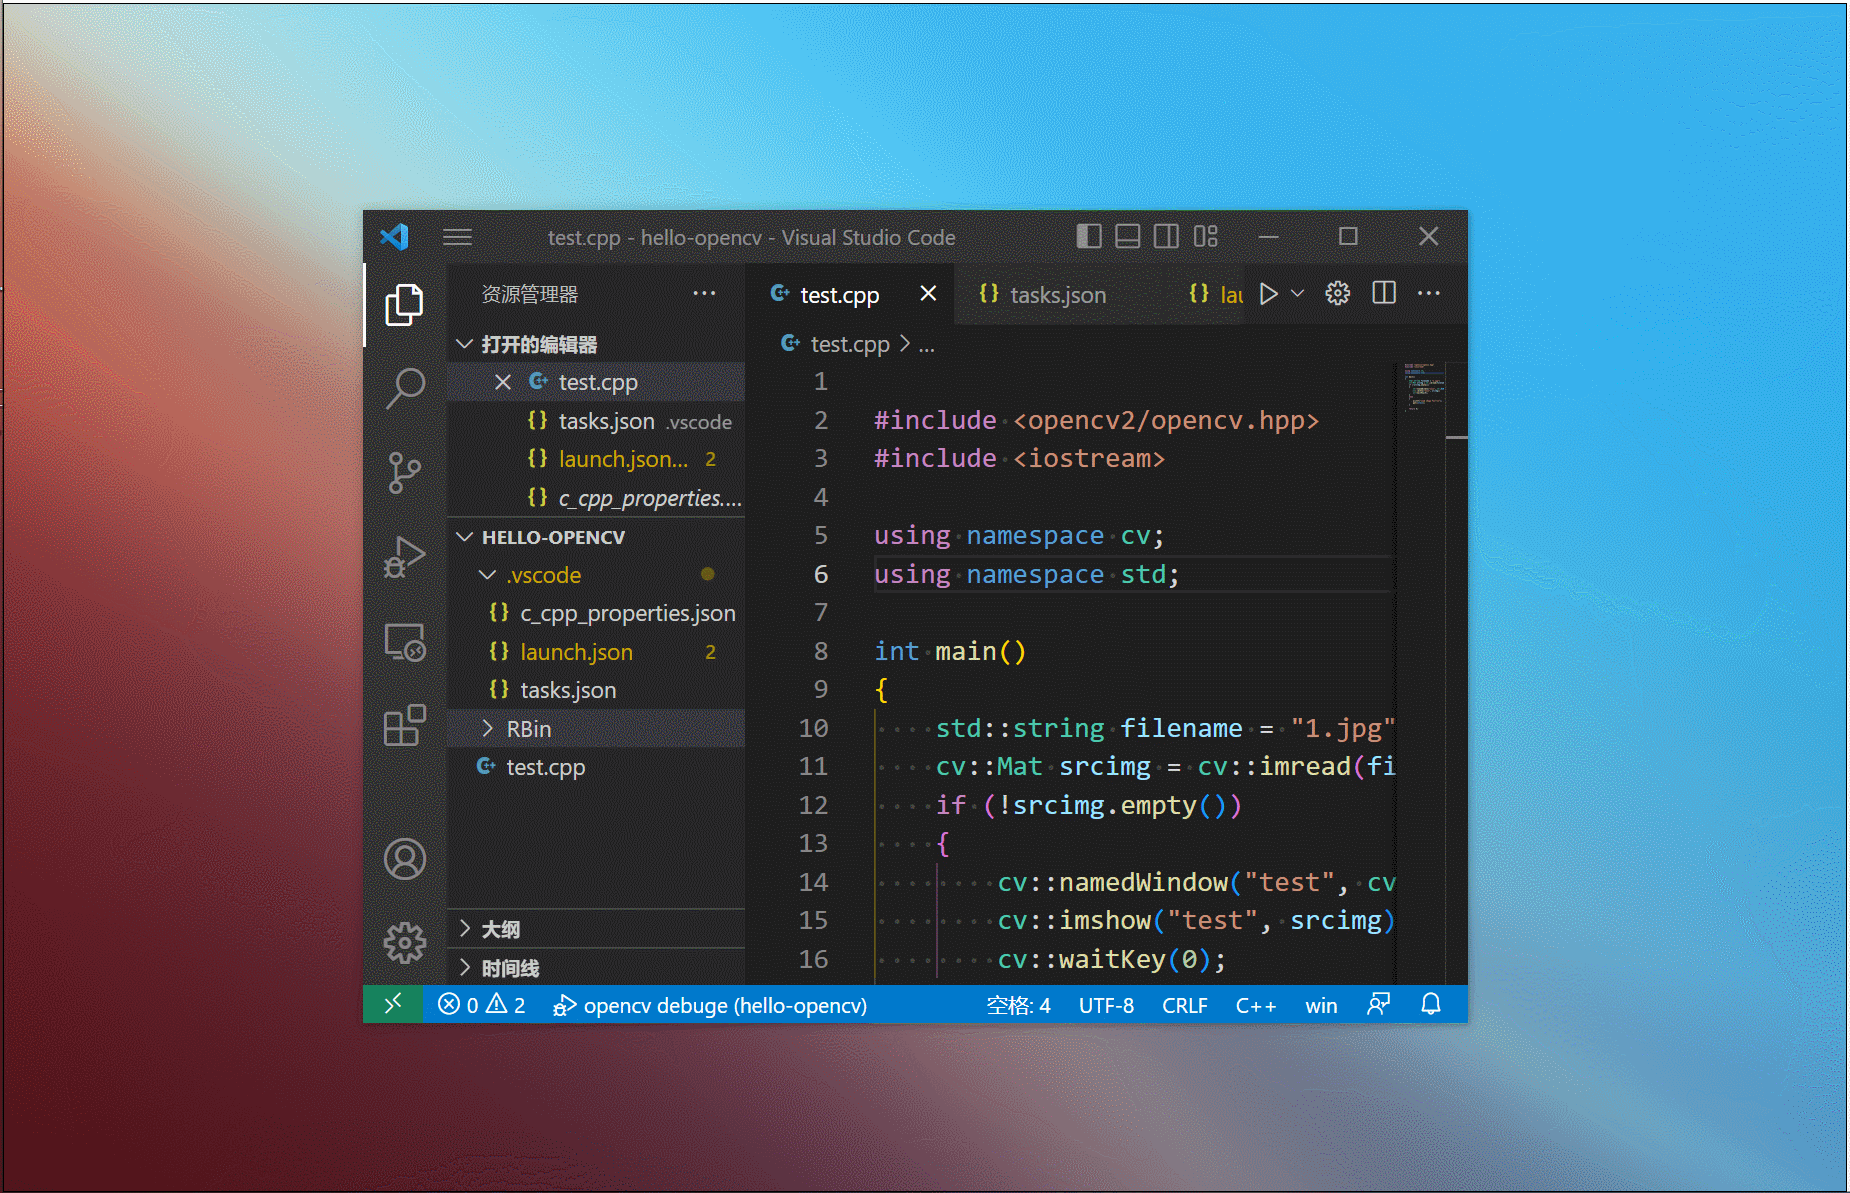Open the Run and Debug view

pyautogui.click(x=404, y=557)
